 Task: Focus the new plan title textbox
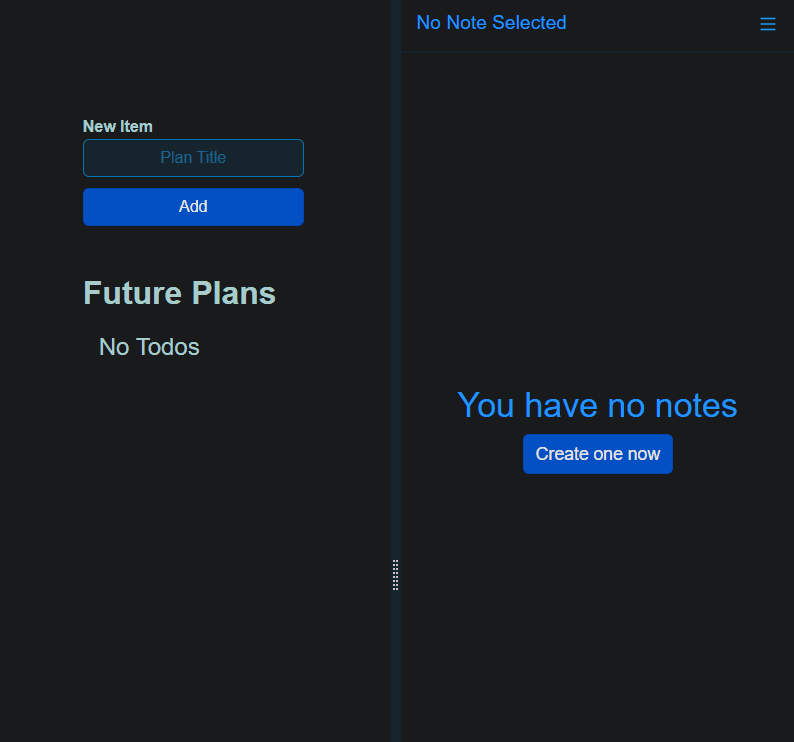tap(193, 158)
